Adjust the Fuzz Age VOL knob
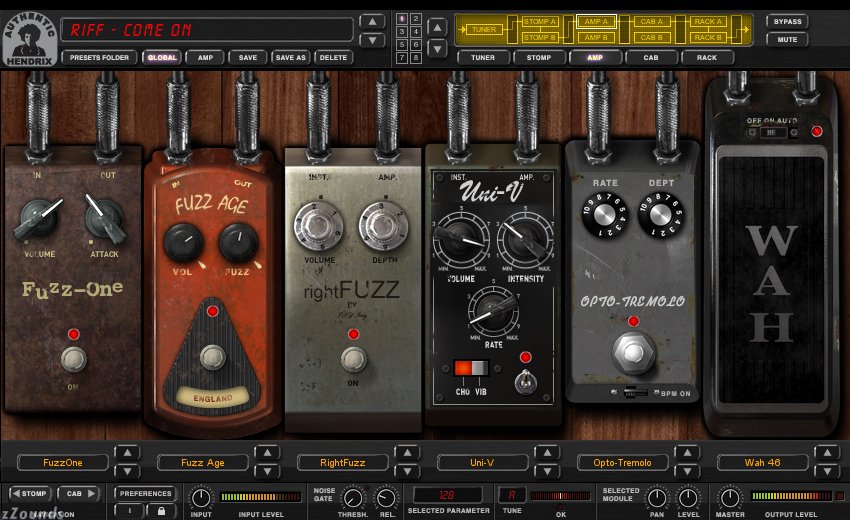Image resolution: width=850 pixels, height=520 pixels. 183,243
